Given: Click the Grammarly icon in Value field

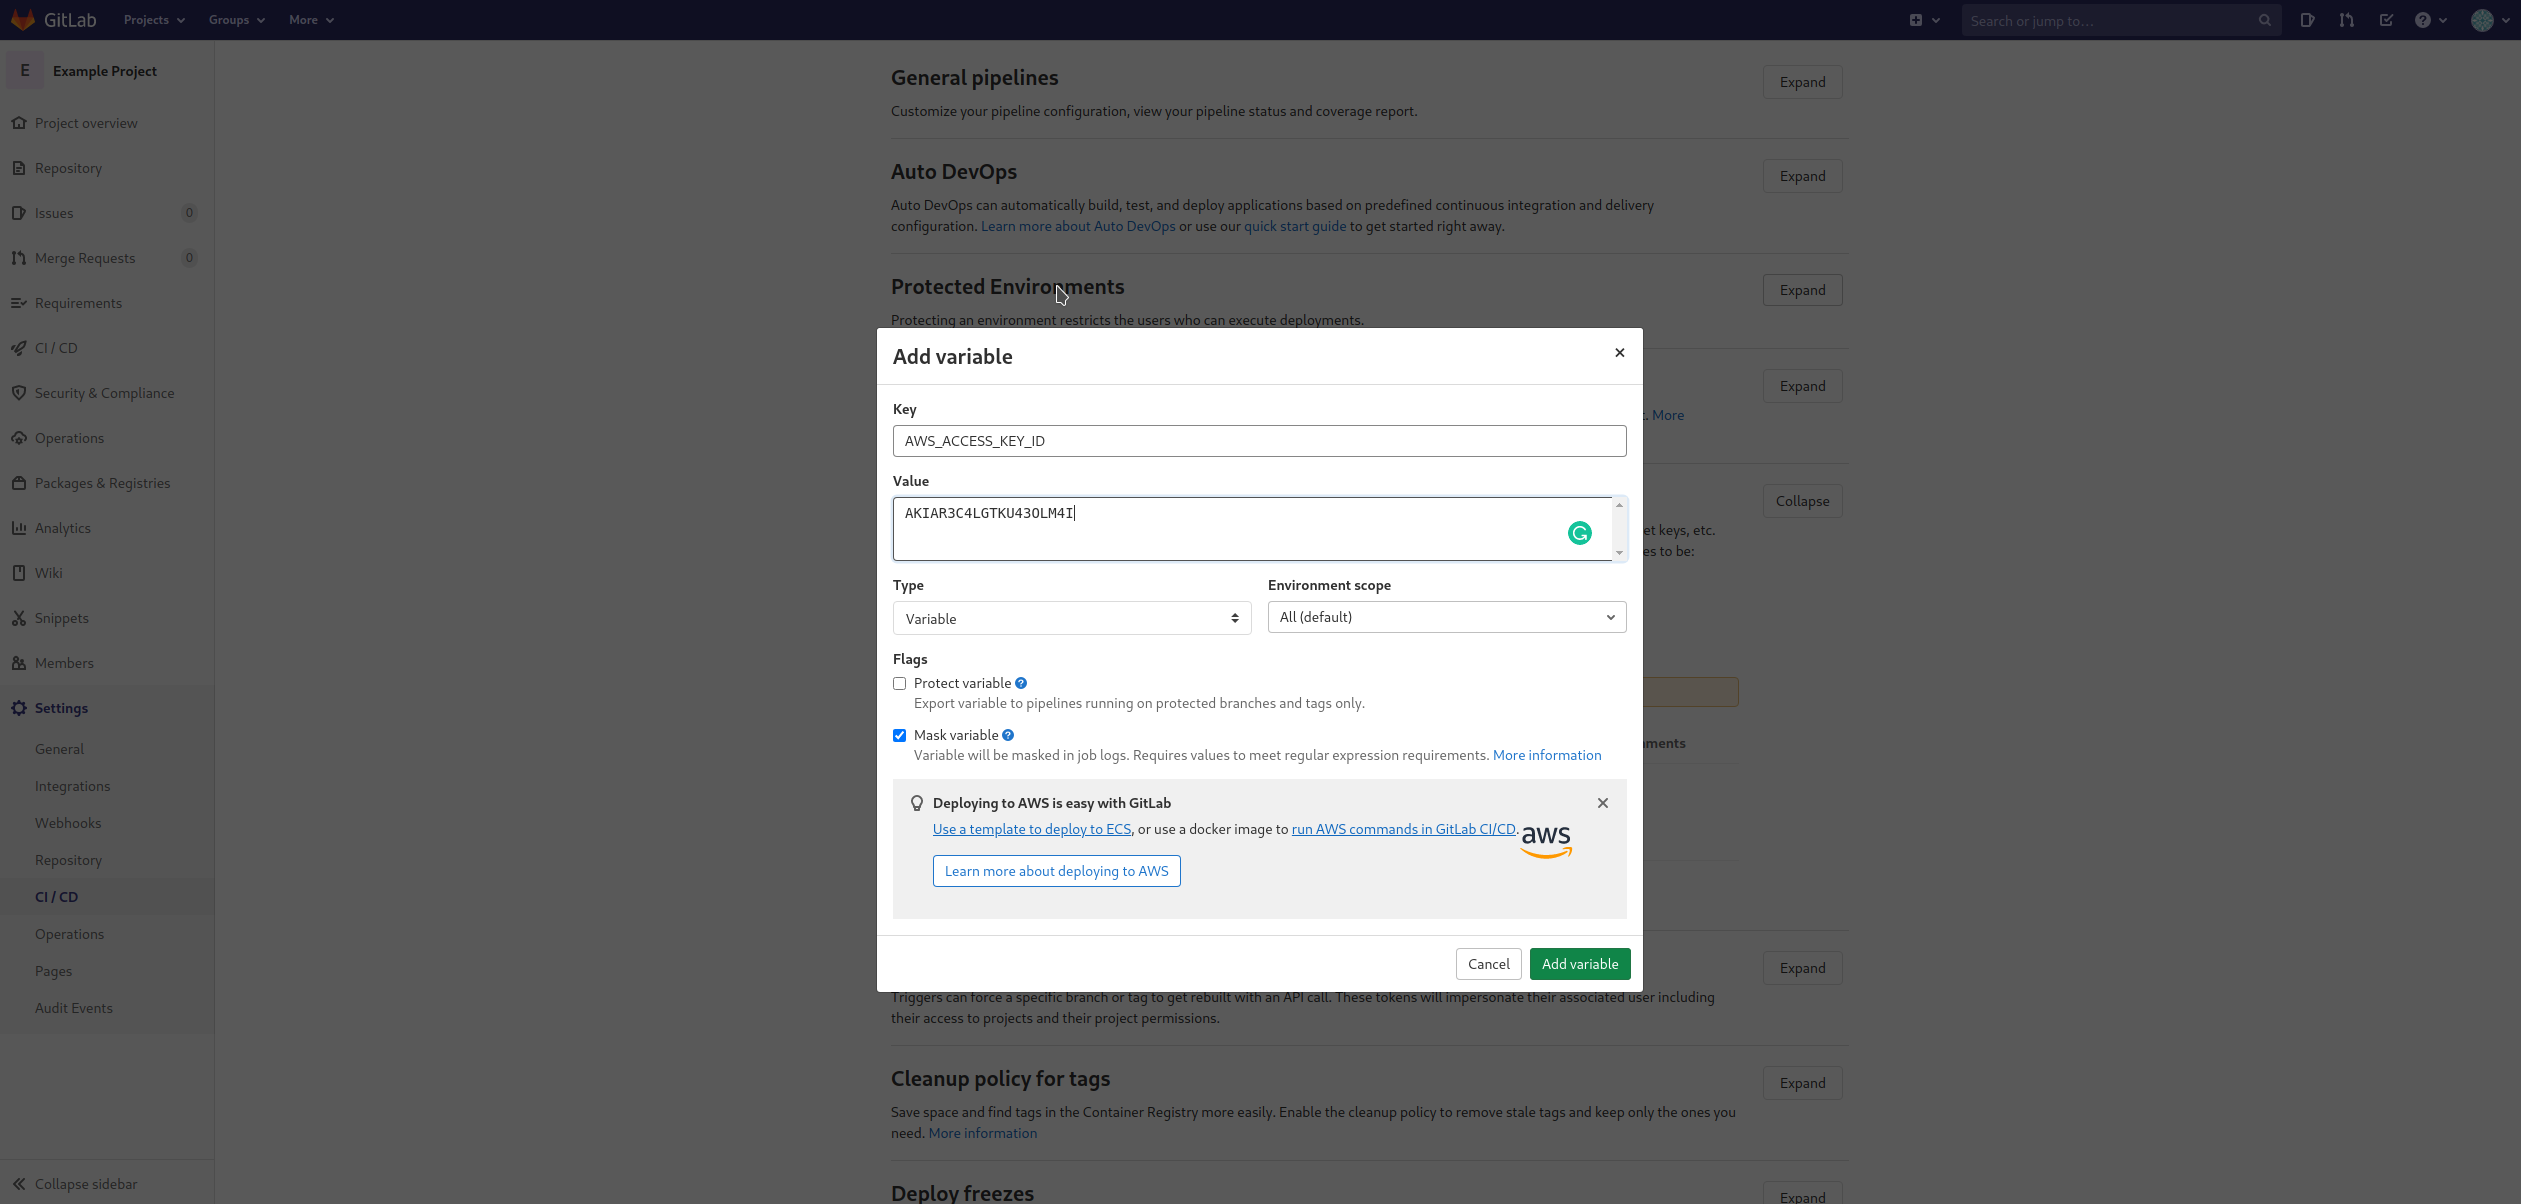Looking at the screenshot, I should click(1579, 533).
